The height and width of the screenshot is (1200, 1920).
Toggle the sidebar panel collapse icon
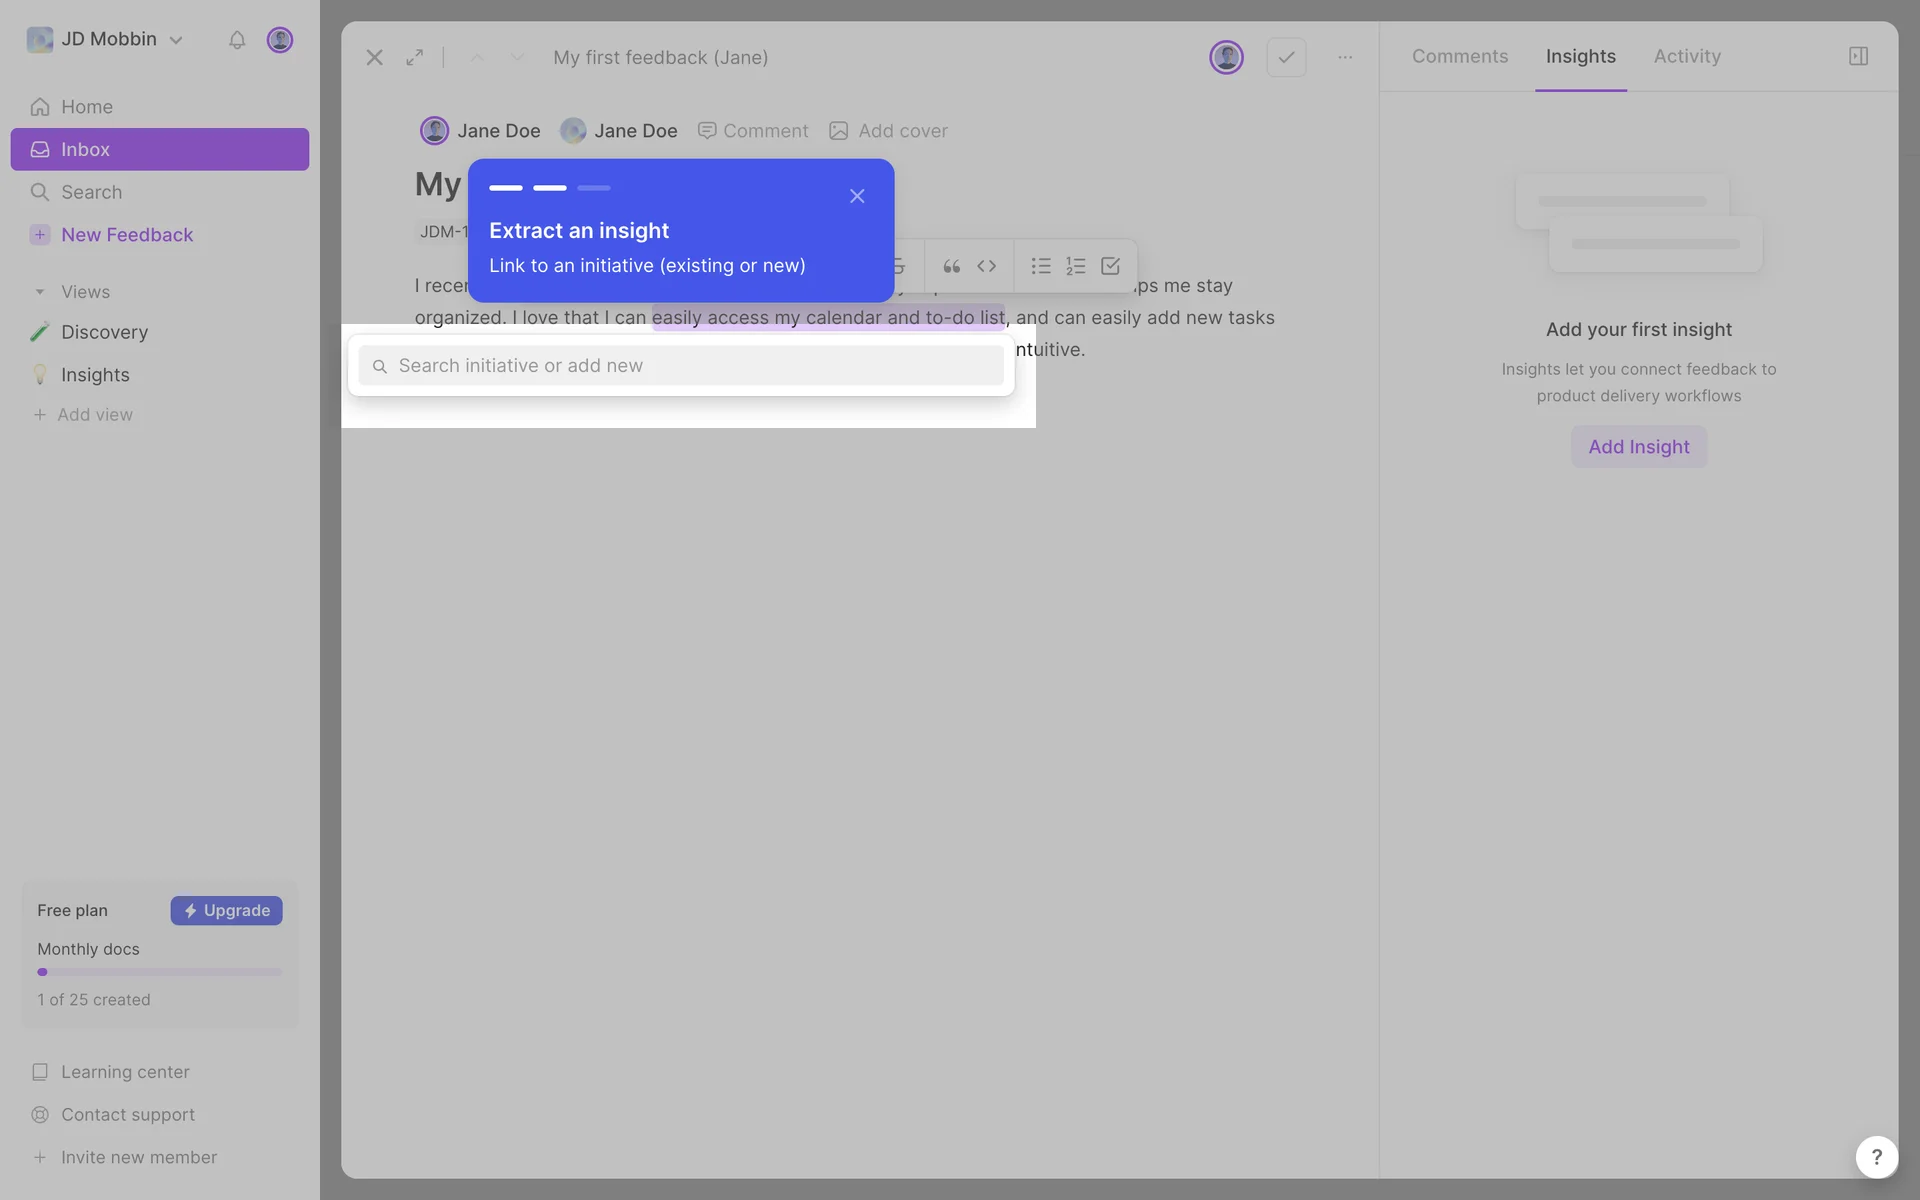pos(1858,56)
